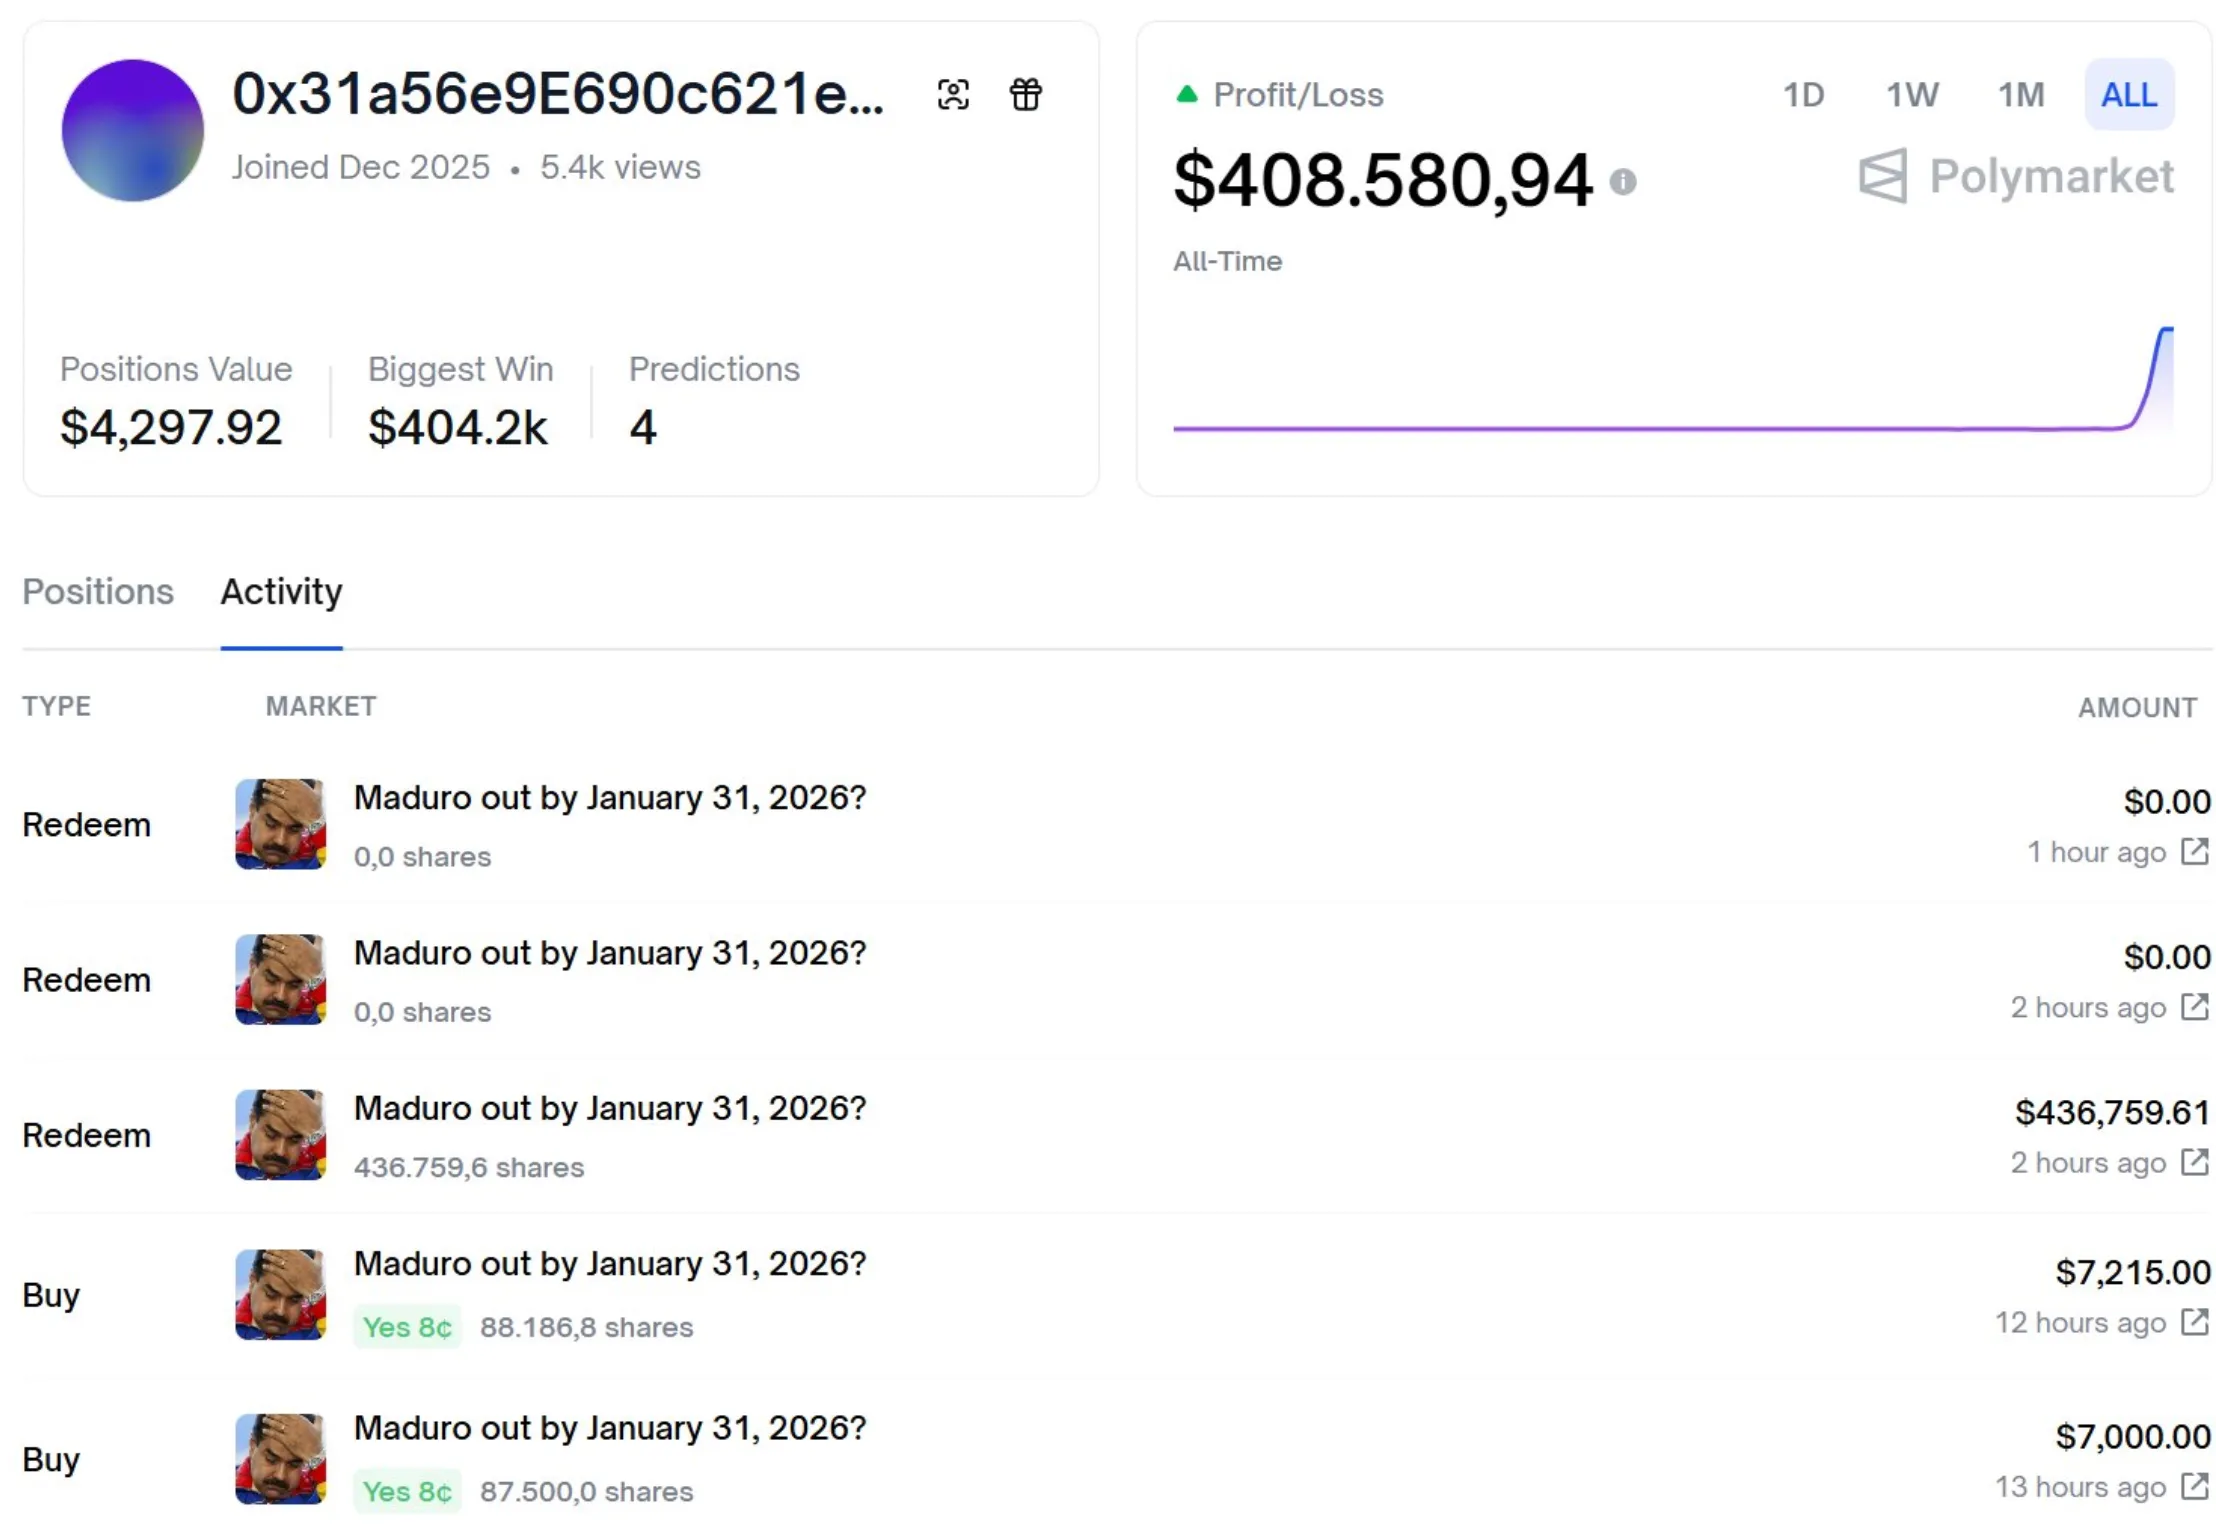
Task: Open the first Maduro out market link
Action: (609, 798)
